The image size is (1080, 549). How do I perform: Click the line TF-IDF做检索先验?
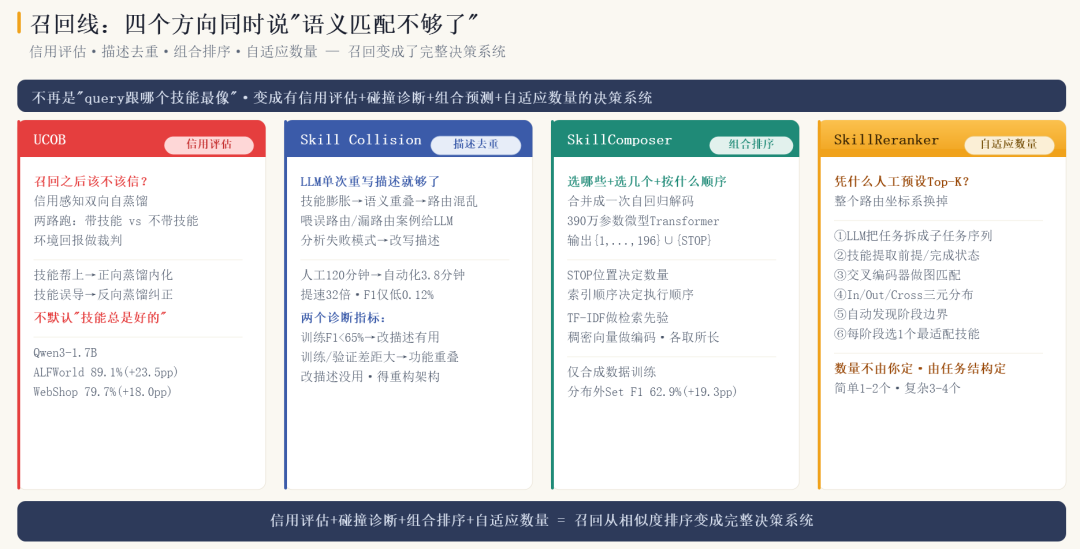pyautogui.click(x=618, y=318)
